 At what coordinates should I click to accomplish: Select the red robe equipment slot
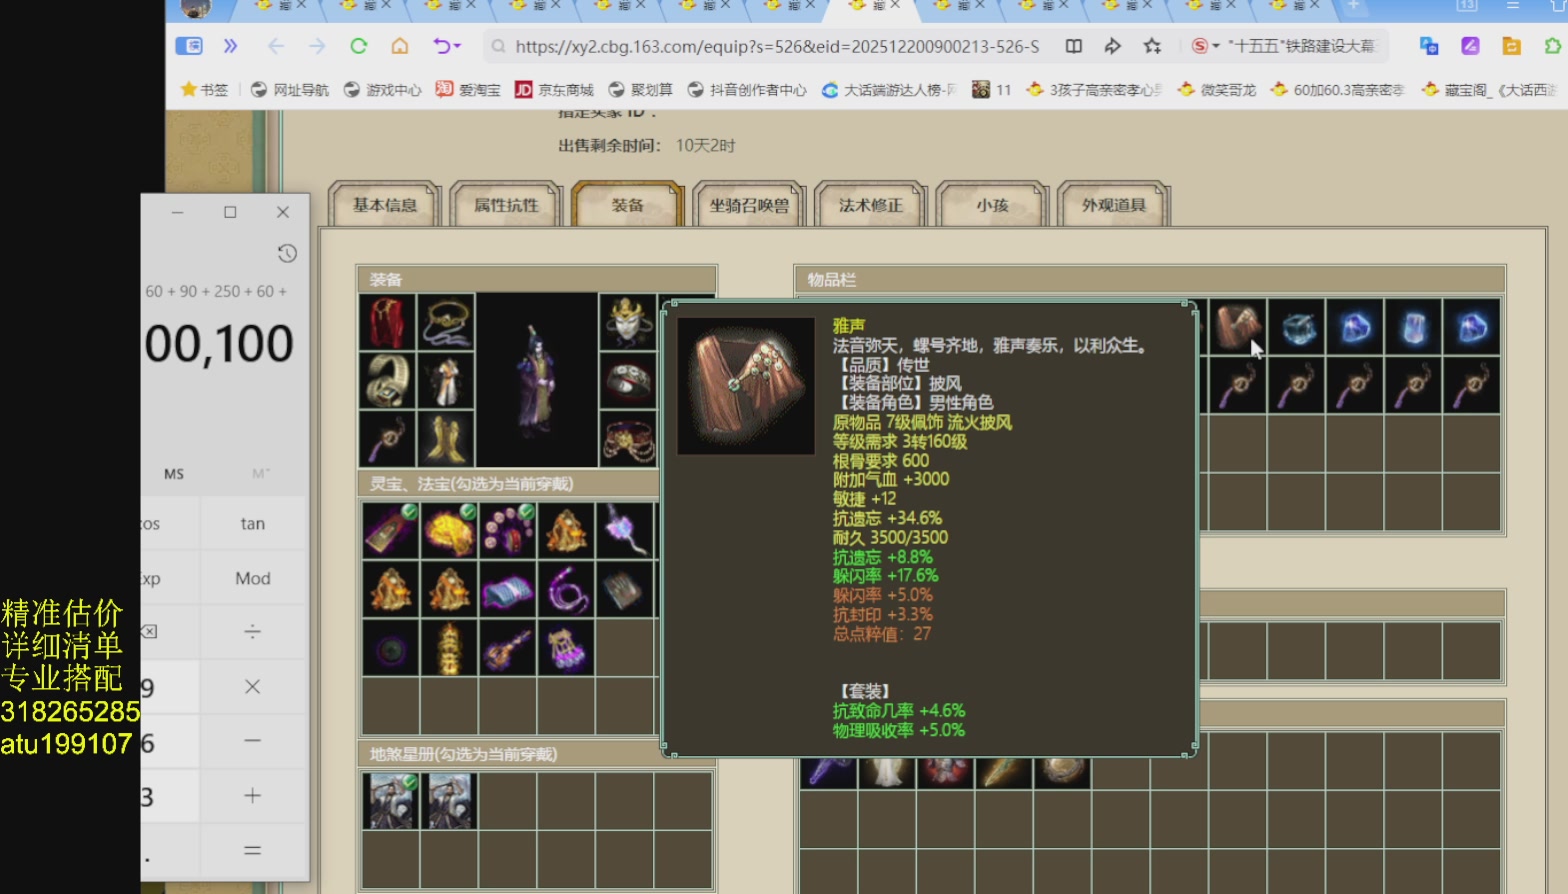point(387,322)
